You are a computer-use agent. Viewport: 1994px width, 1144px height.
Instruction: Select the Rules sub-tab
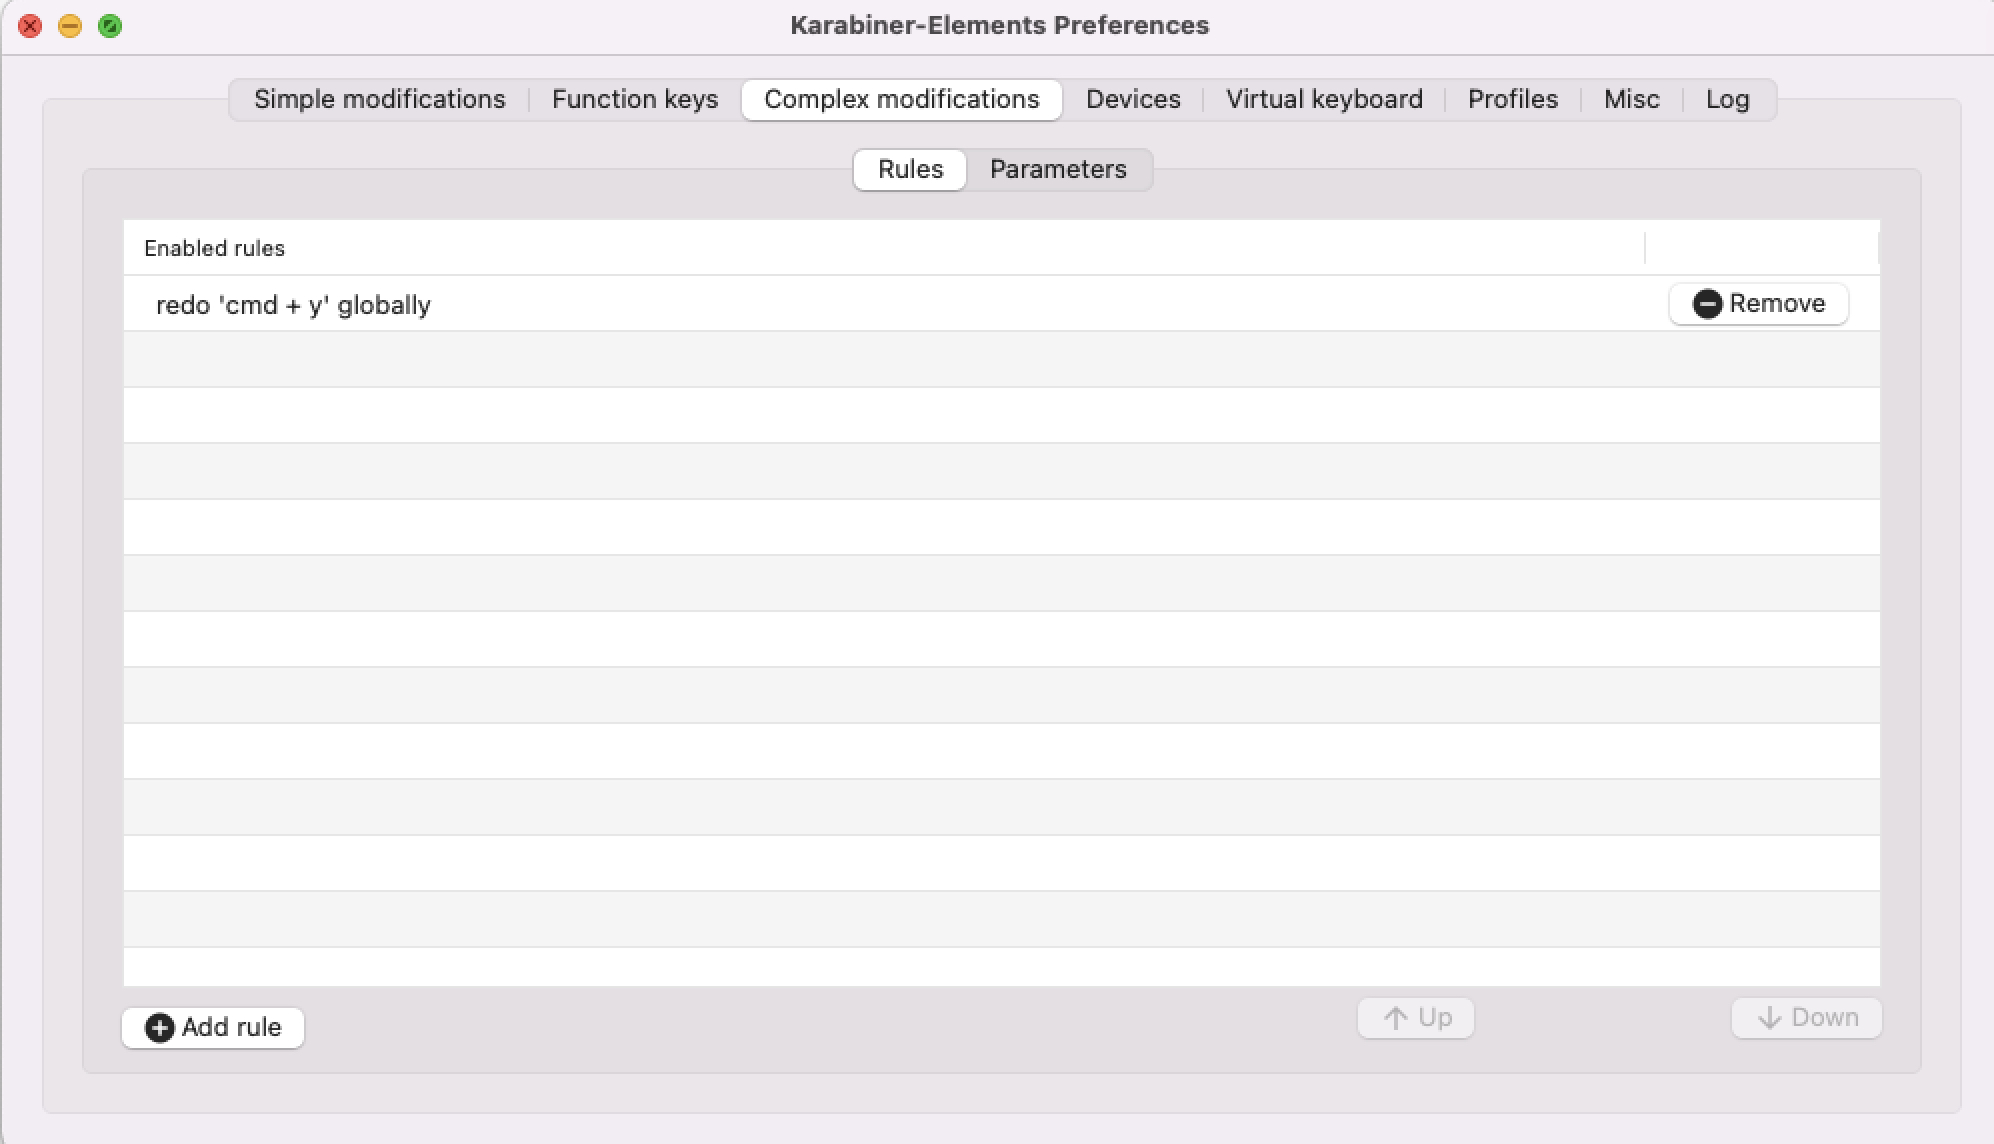910,169
